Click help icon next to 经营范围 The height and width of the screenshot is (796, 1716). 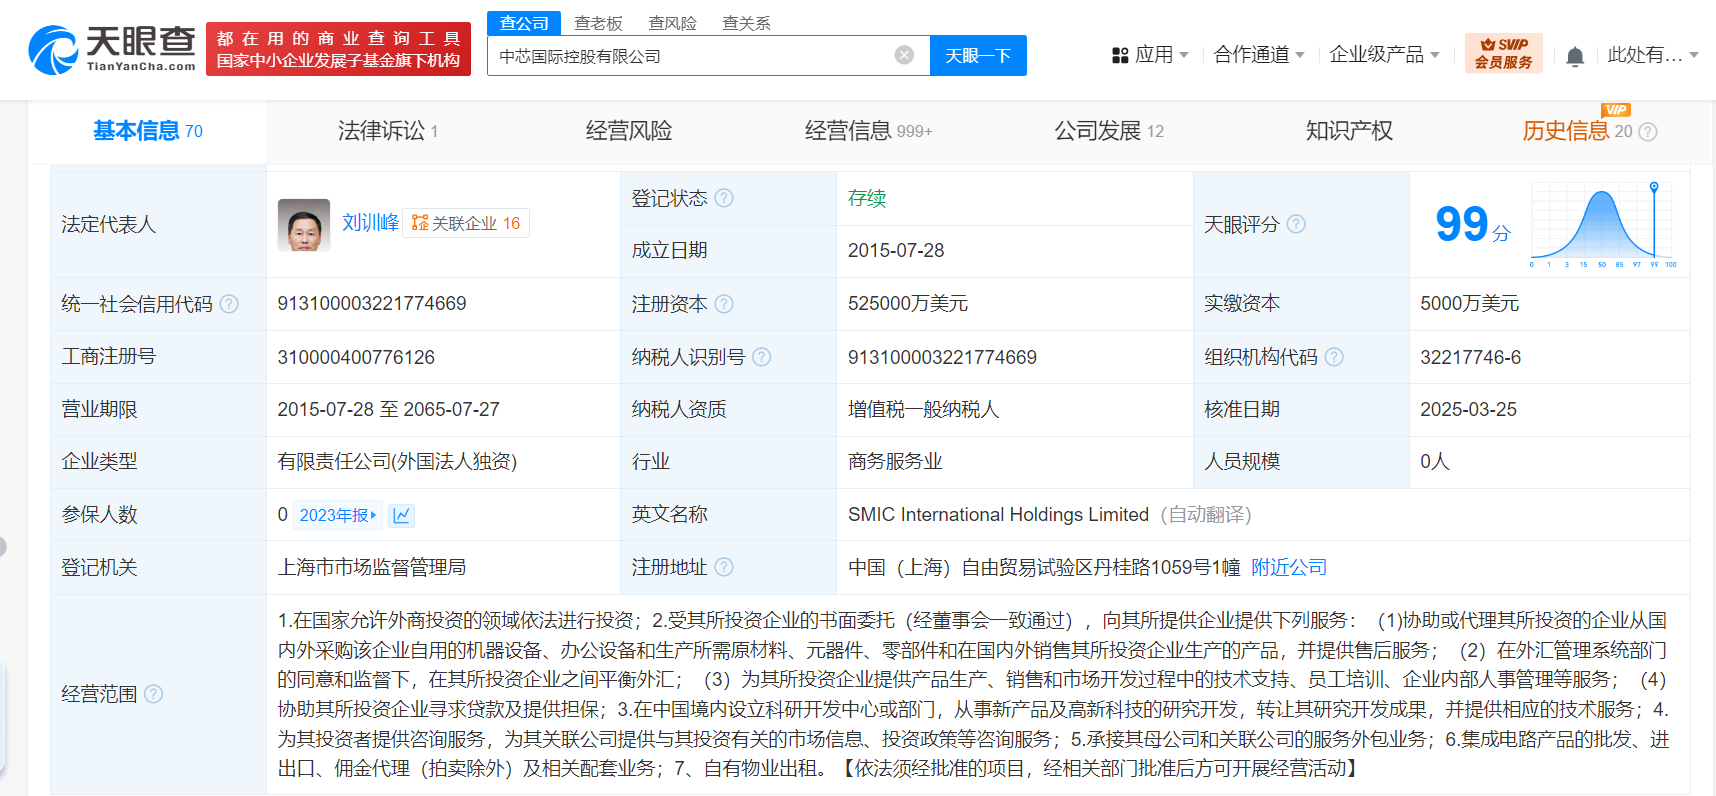[153, 694]
